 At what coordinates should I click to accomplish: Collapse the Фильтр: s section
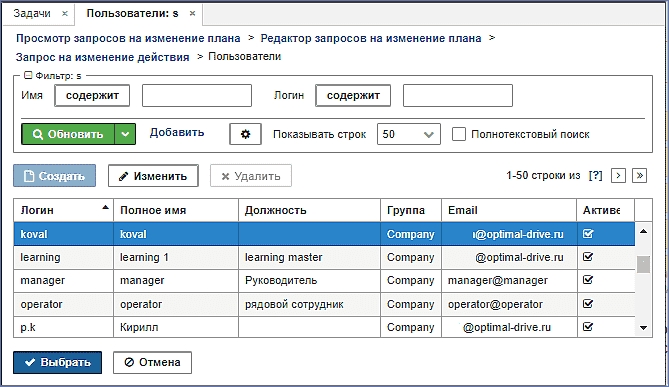[28, 76]
